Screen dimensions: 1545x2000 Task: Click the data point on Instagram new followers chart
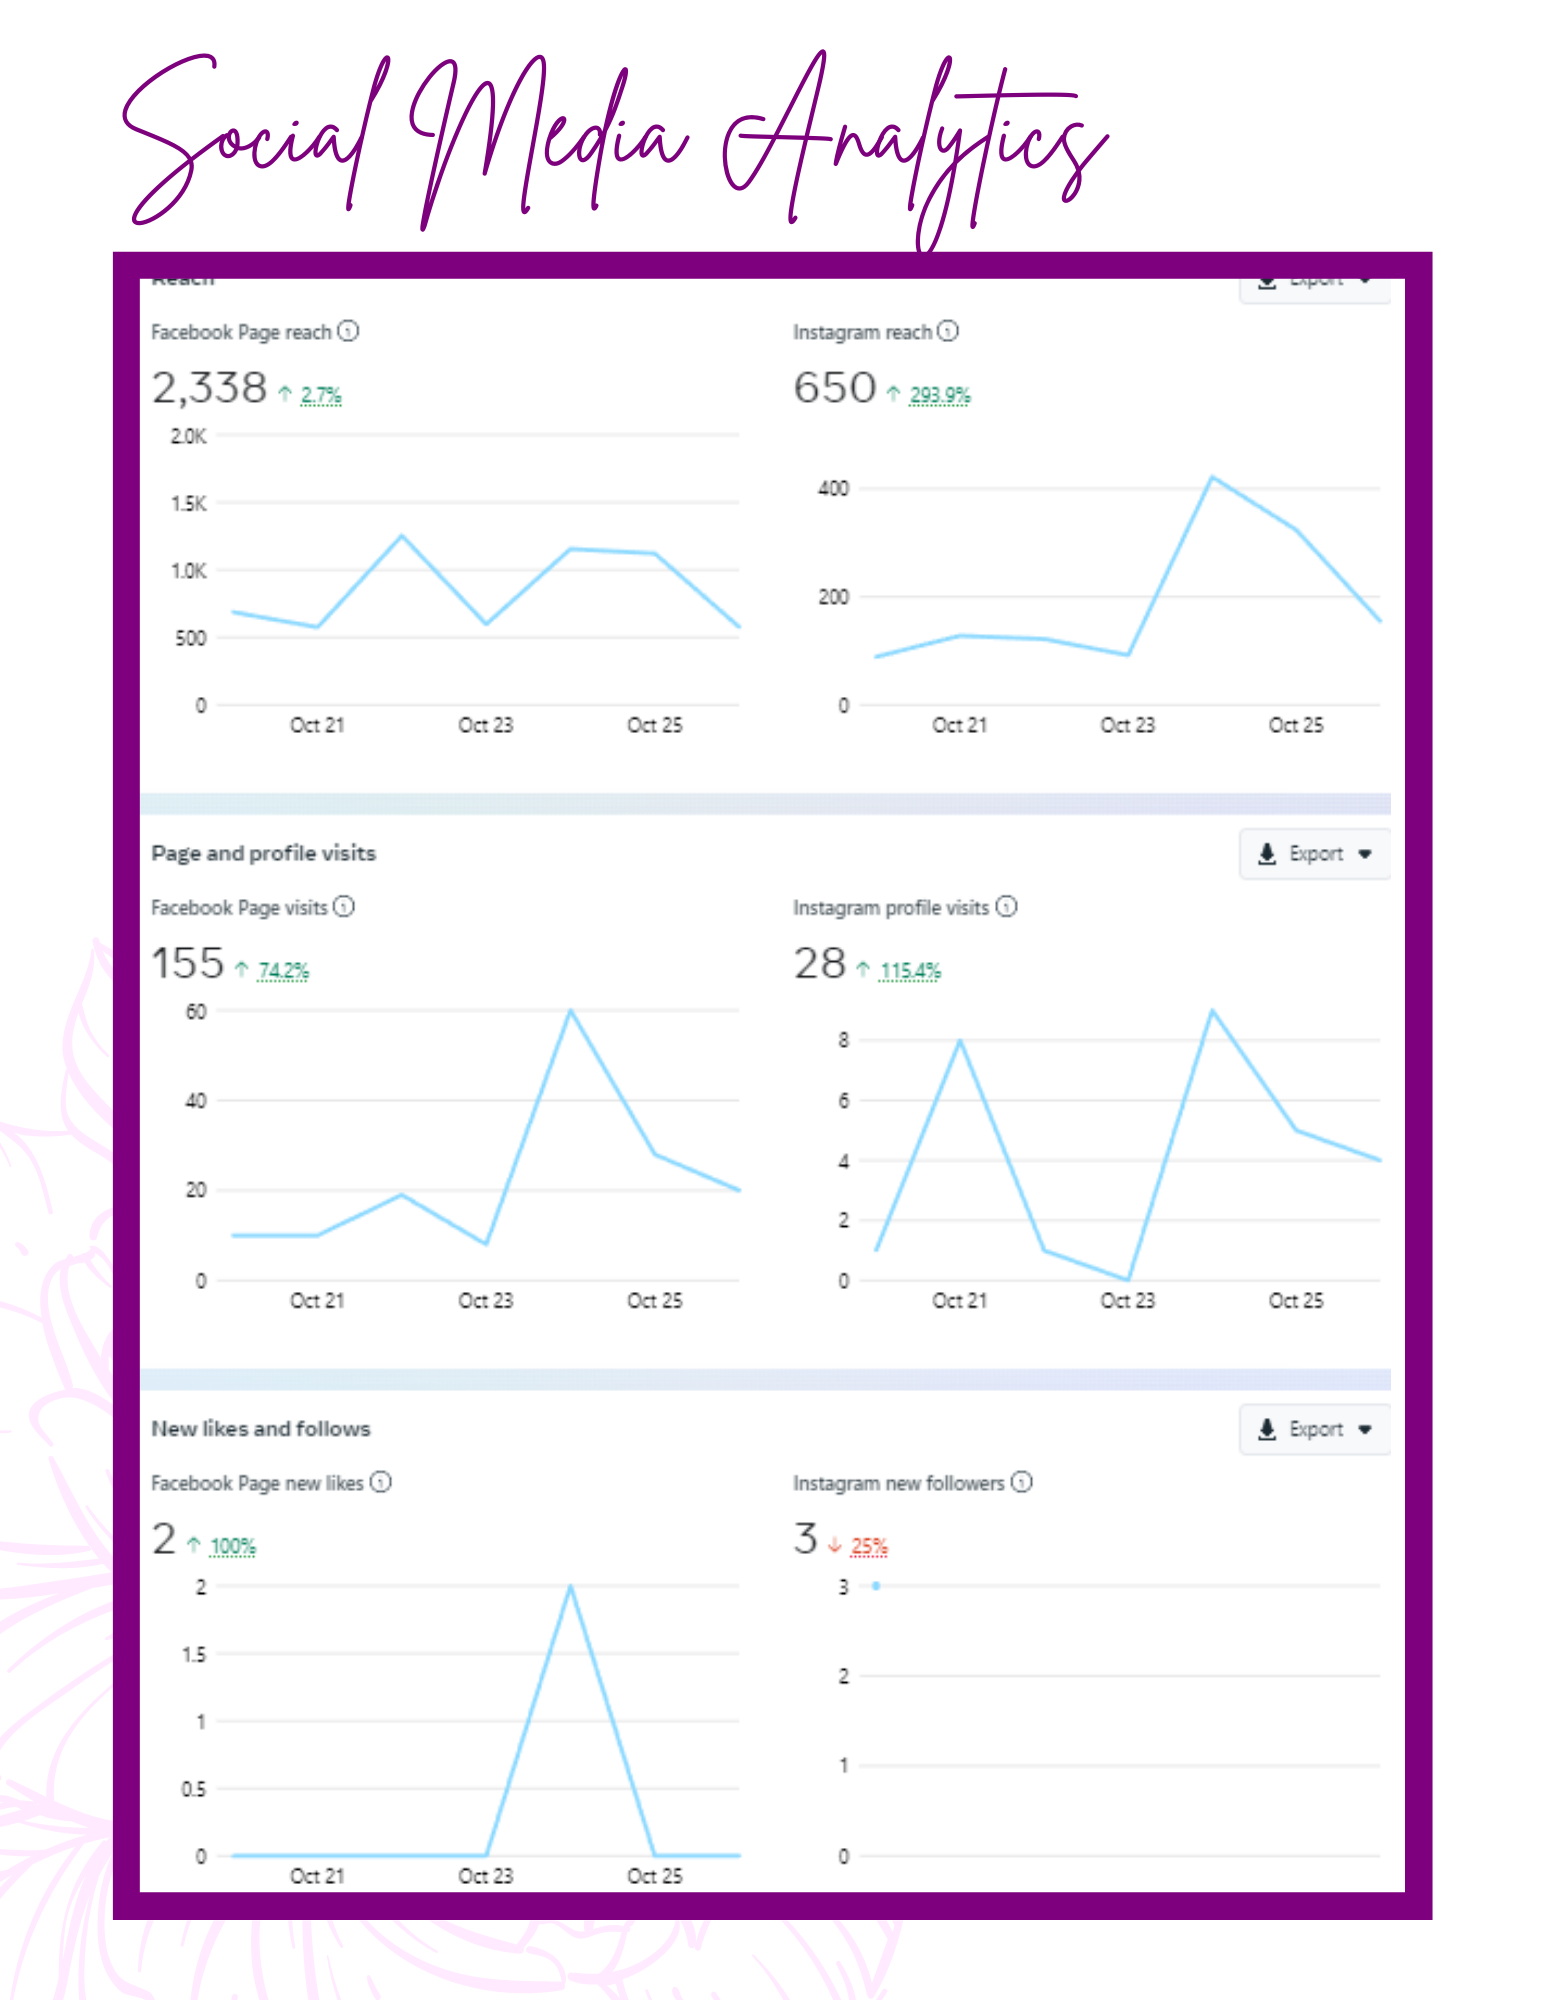876,1586
